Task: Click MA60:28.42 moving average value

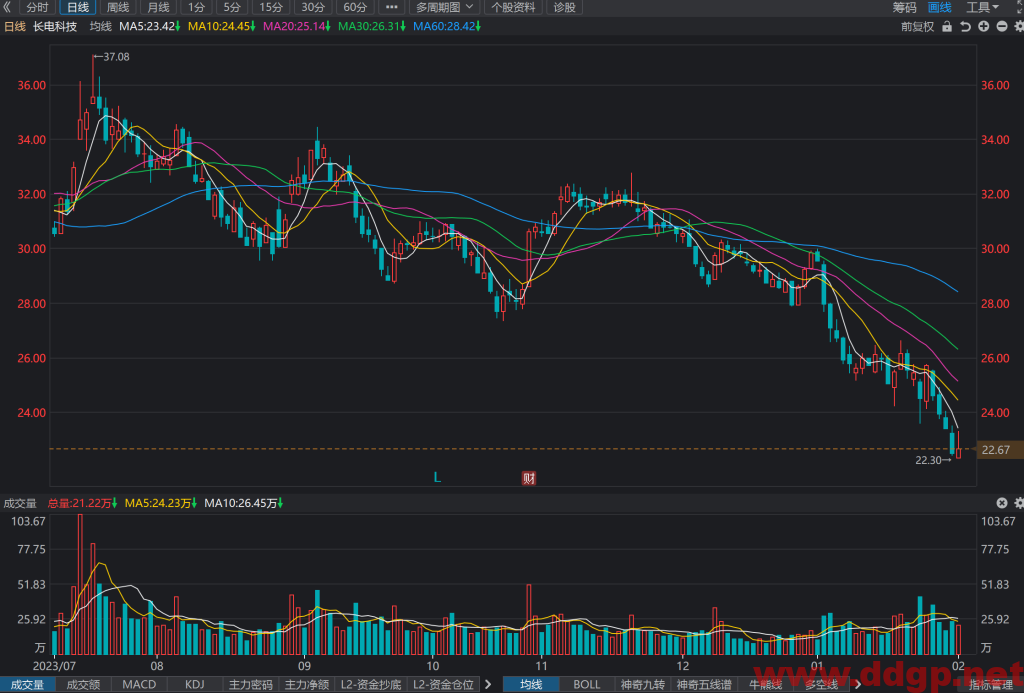Action: 447,27
